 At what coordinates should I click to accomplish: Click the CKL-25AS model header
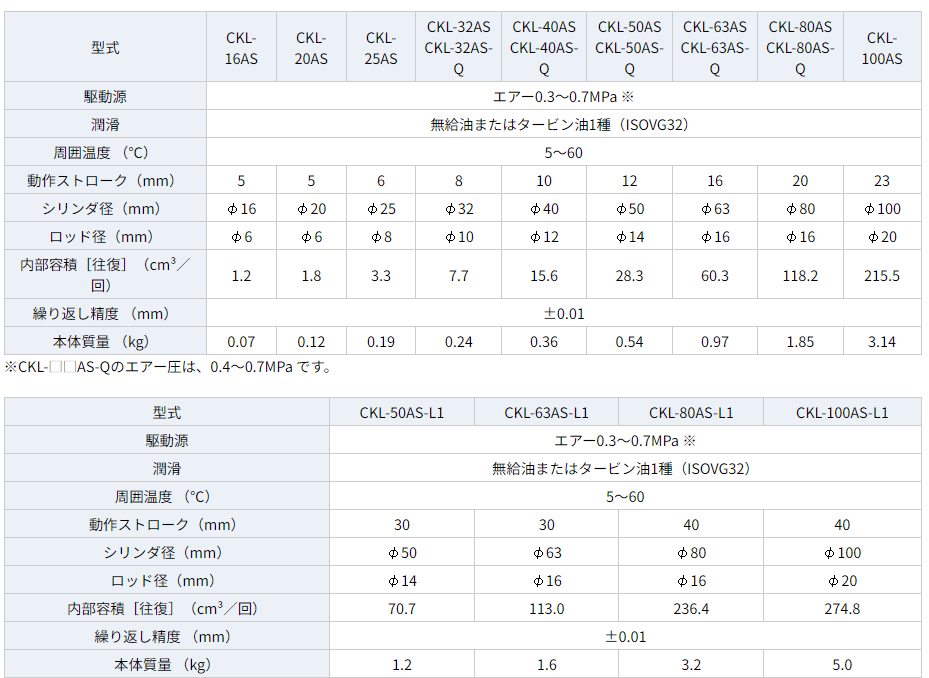pos(381,48)
